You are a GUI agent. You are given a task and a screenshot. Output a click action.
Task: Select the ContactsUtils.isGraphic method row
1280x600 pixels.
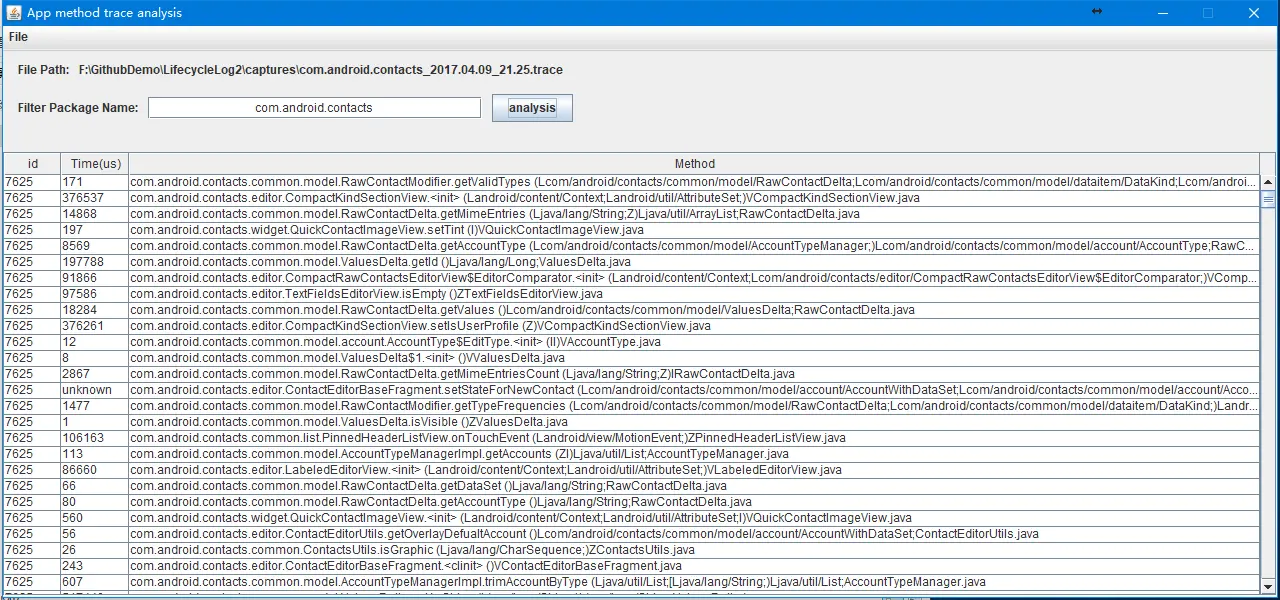tap(694, 550)
